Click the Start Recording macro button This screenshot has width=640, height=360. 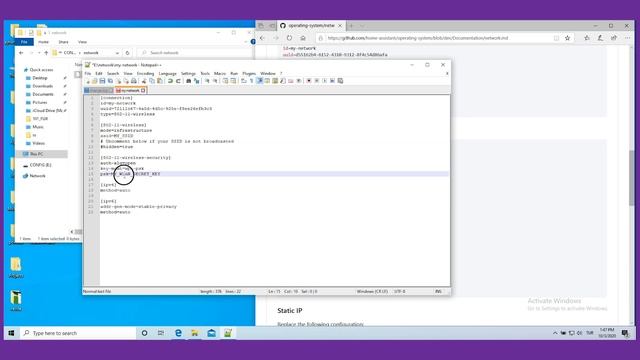(309, 81)
